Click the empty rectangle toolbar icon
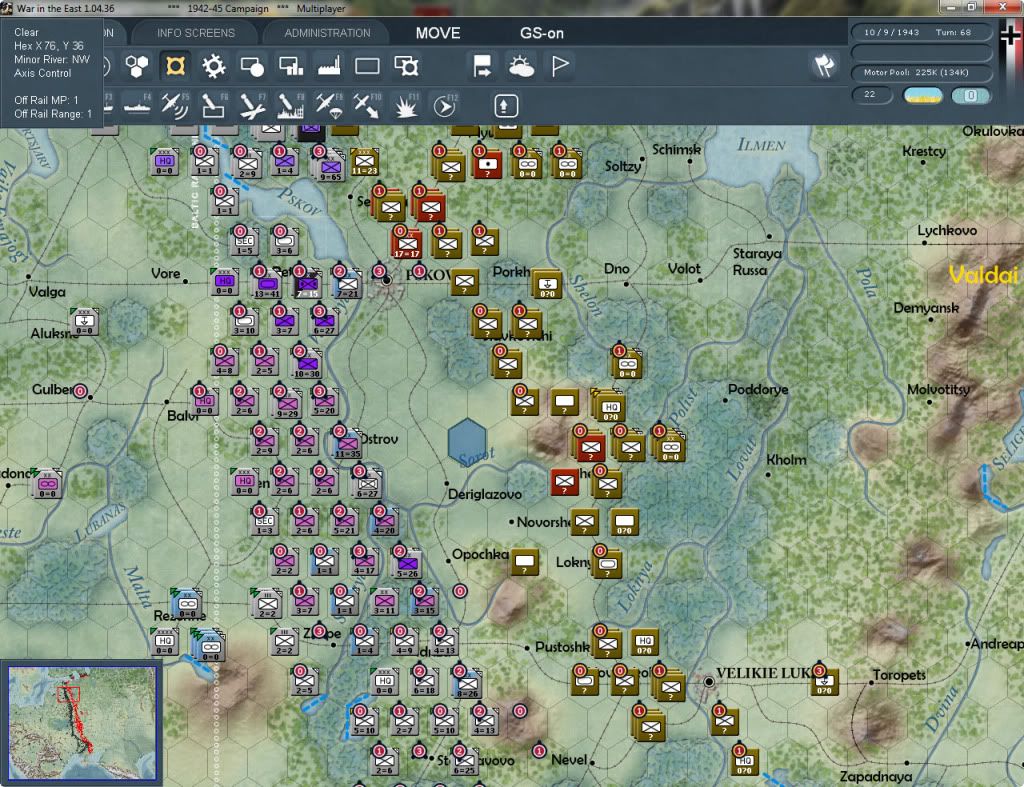The width and height of the screenshot is (1024, 787). 367,66
